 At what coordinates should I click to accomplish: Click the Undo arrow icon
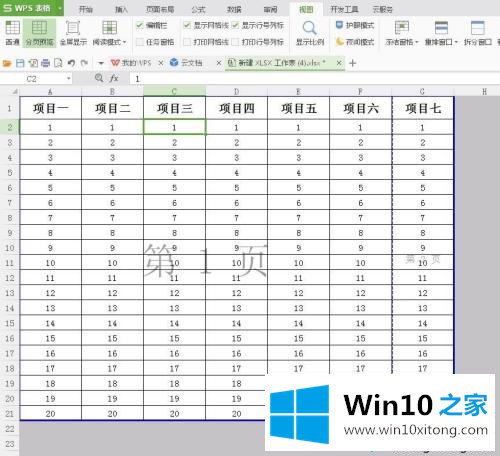(x=71, y=63)
